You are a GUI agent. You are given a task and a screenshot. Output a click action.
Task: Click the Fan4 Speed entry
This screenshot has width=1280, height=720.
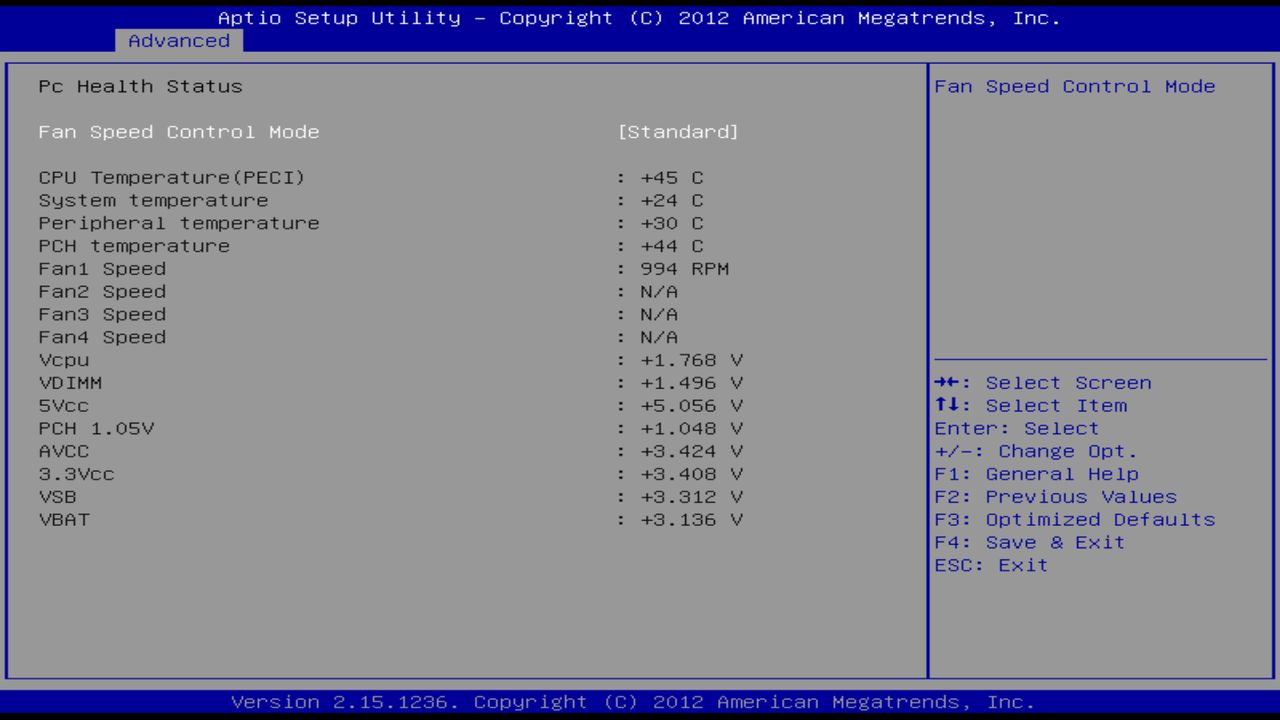coord(102,337)
